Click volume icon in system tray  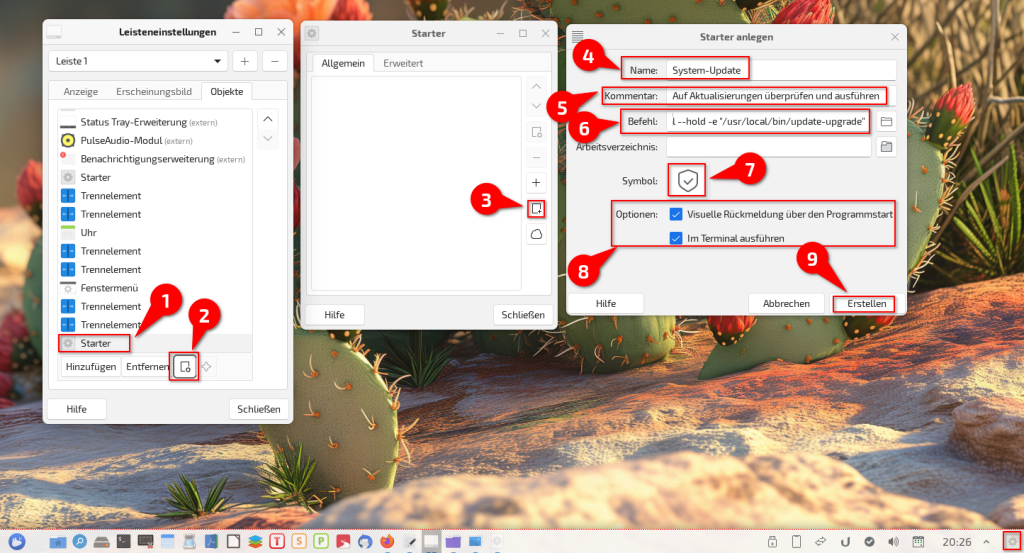(x=892, y=541)
